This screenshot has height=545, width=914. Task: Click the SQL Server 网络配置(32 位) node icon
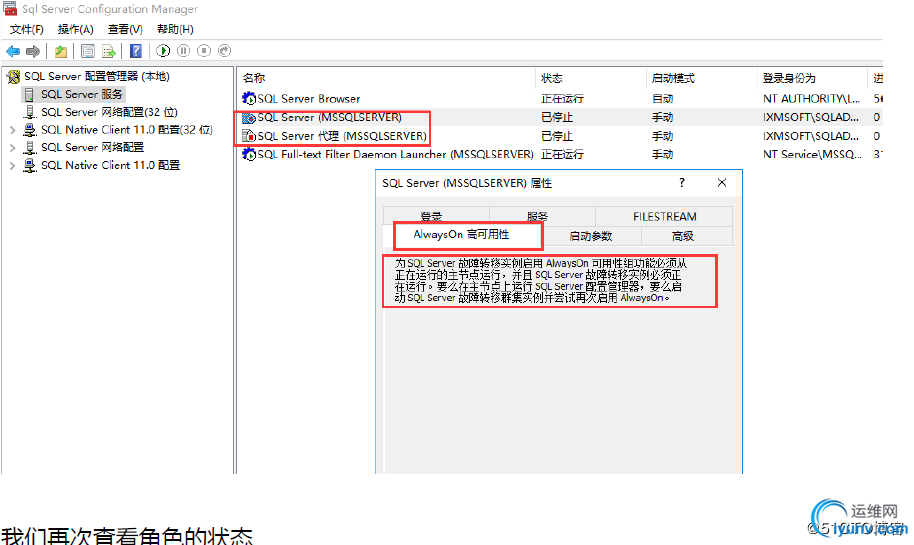30,112
